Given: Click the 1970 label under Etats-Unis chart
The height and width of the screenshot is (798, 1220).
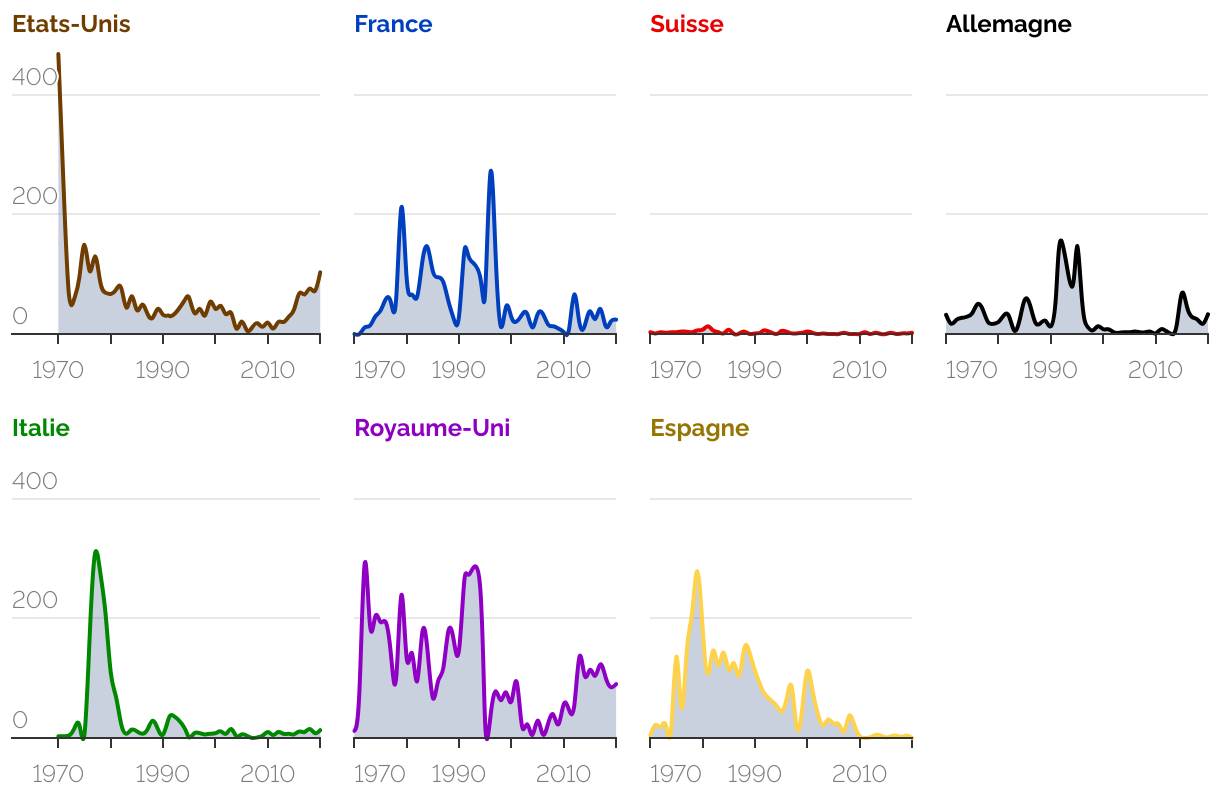Looking at the screenshot, I should 58,370.
